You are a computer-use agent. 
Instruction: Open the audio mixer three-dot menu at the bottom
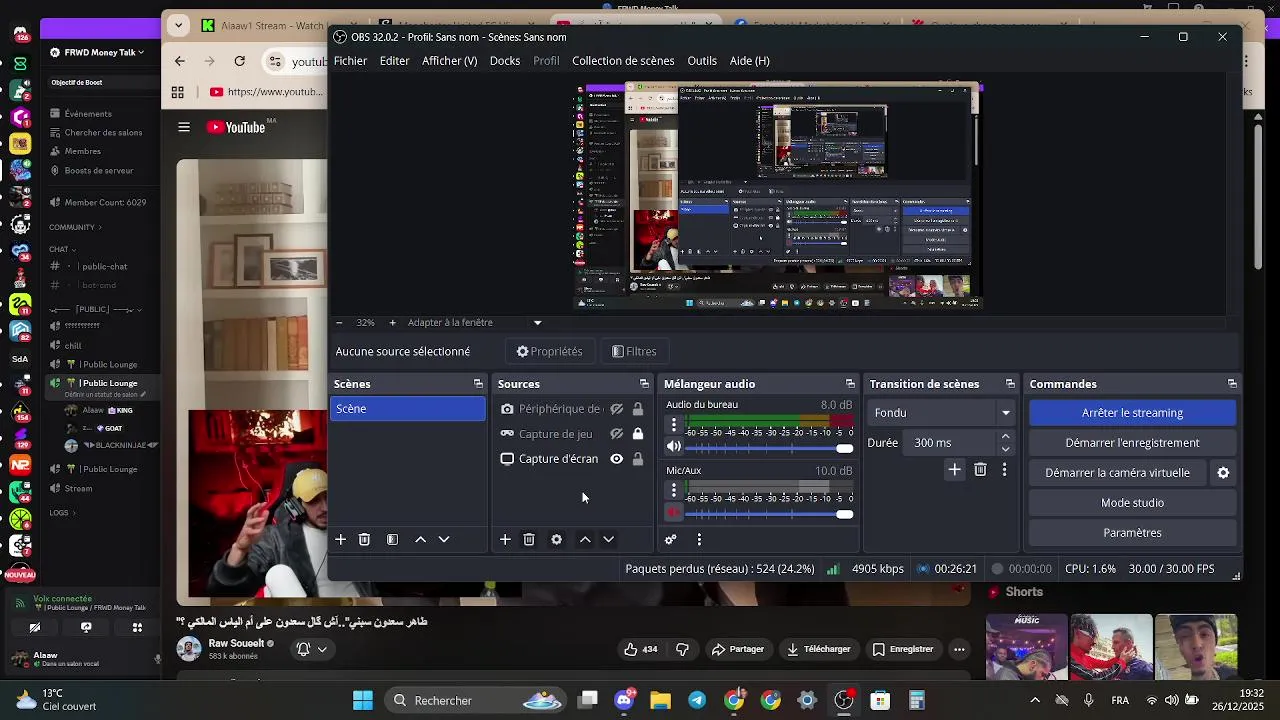click(x=699, y=539)
